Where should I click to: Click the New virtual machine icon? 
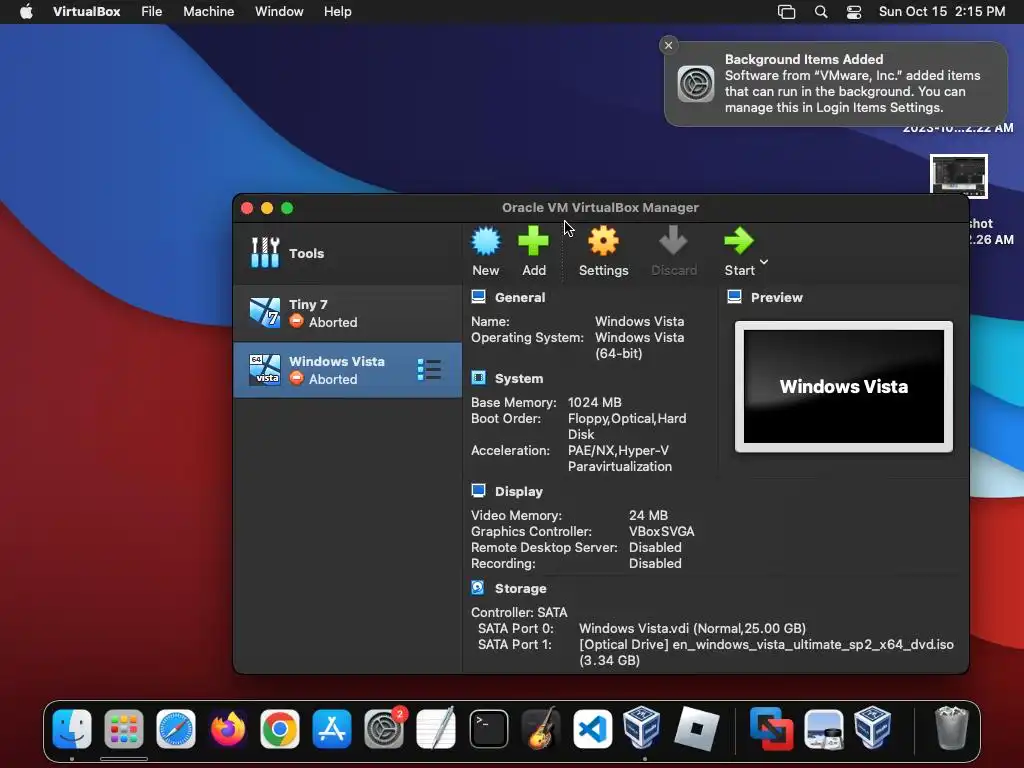486,241
